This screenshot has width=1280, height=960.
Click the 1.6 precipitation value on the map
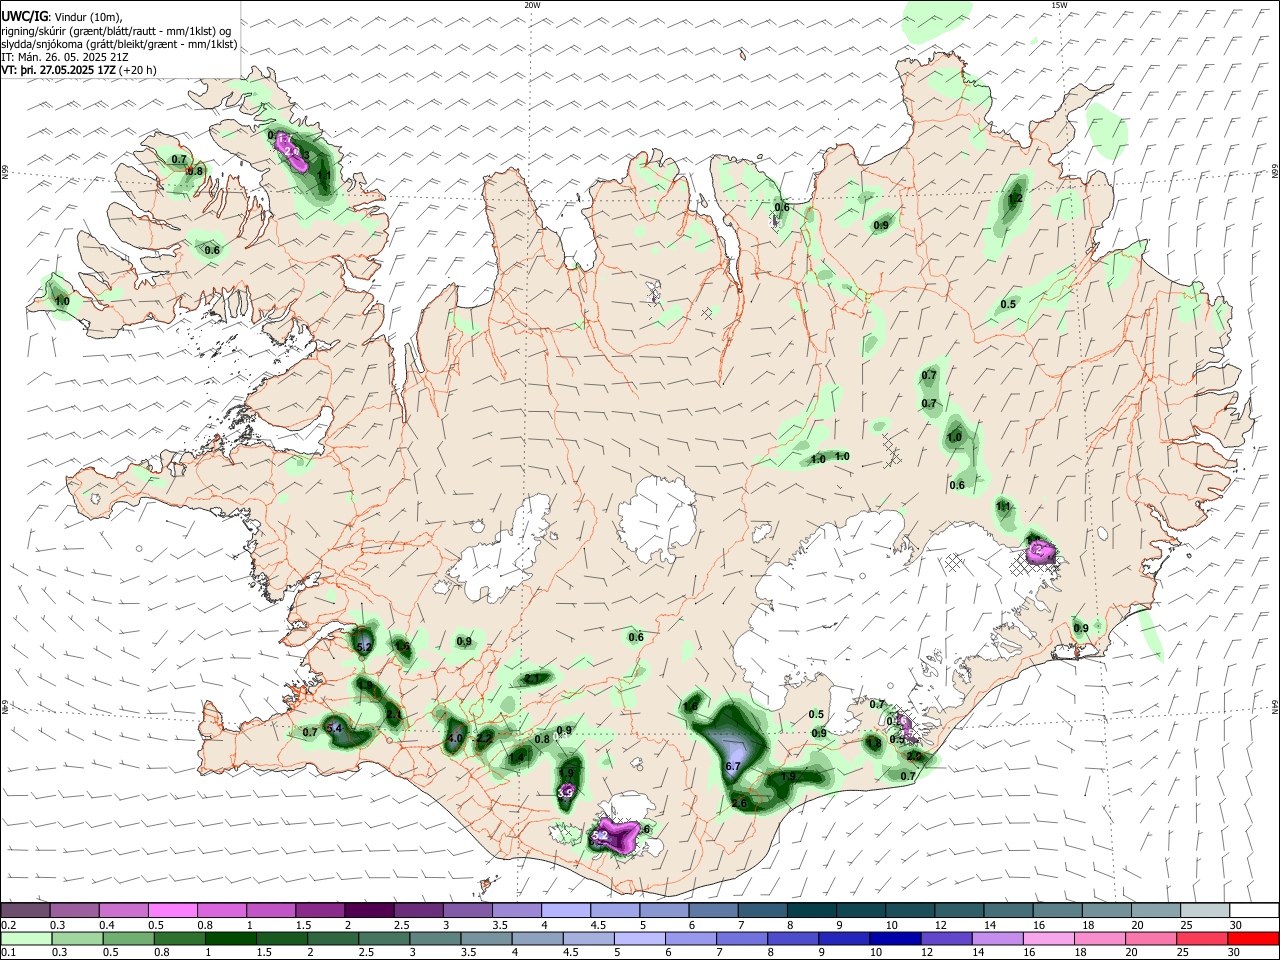(x=690, y=707)
